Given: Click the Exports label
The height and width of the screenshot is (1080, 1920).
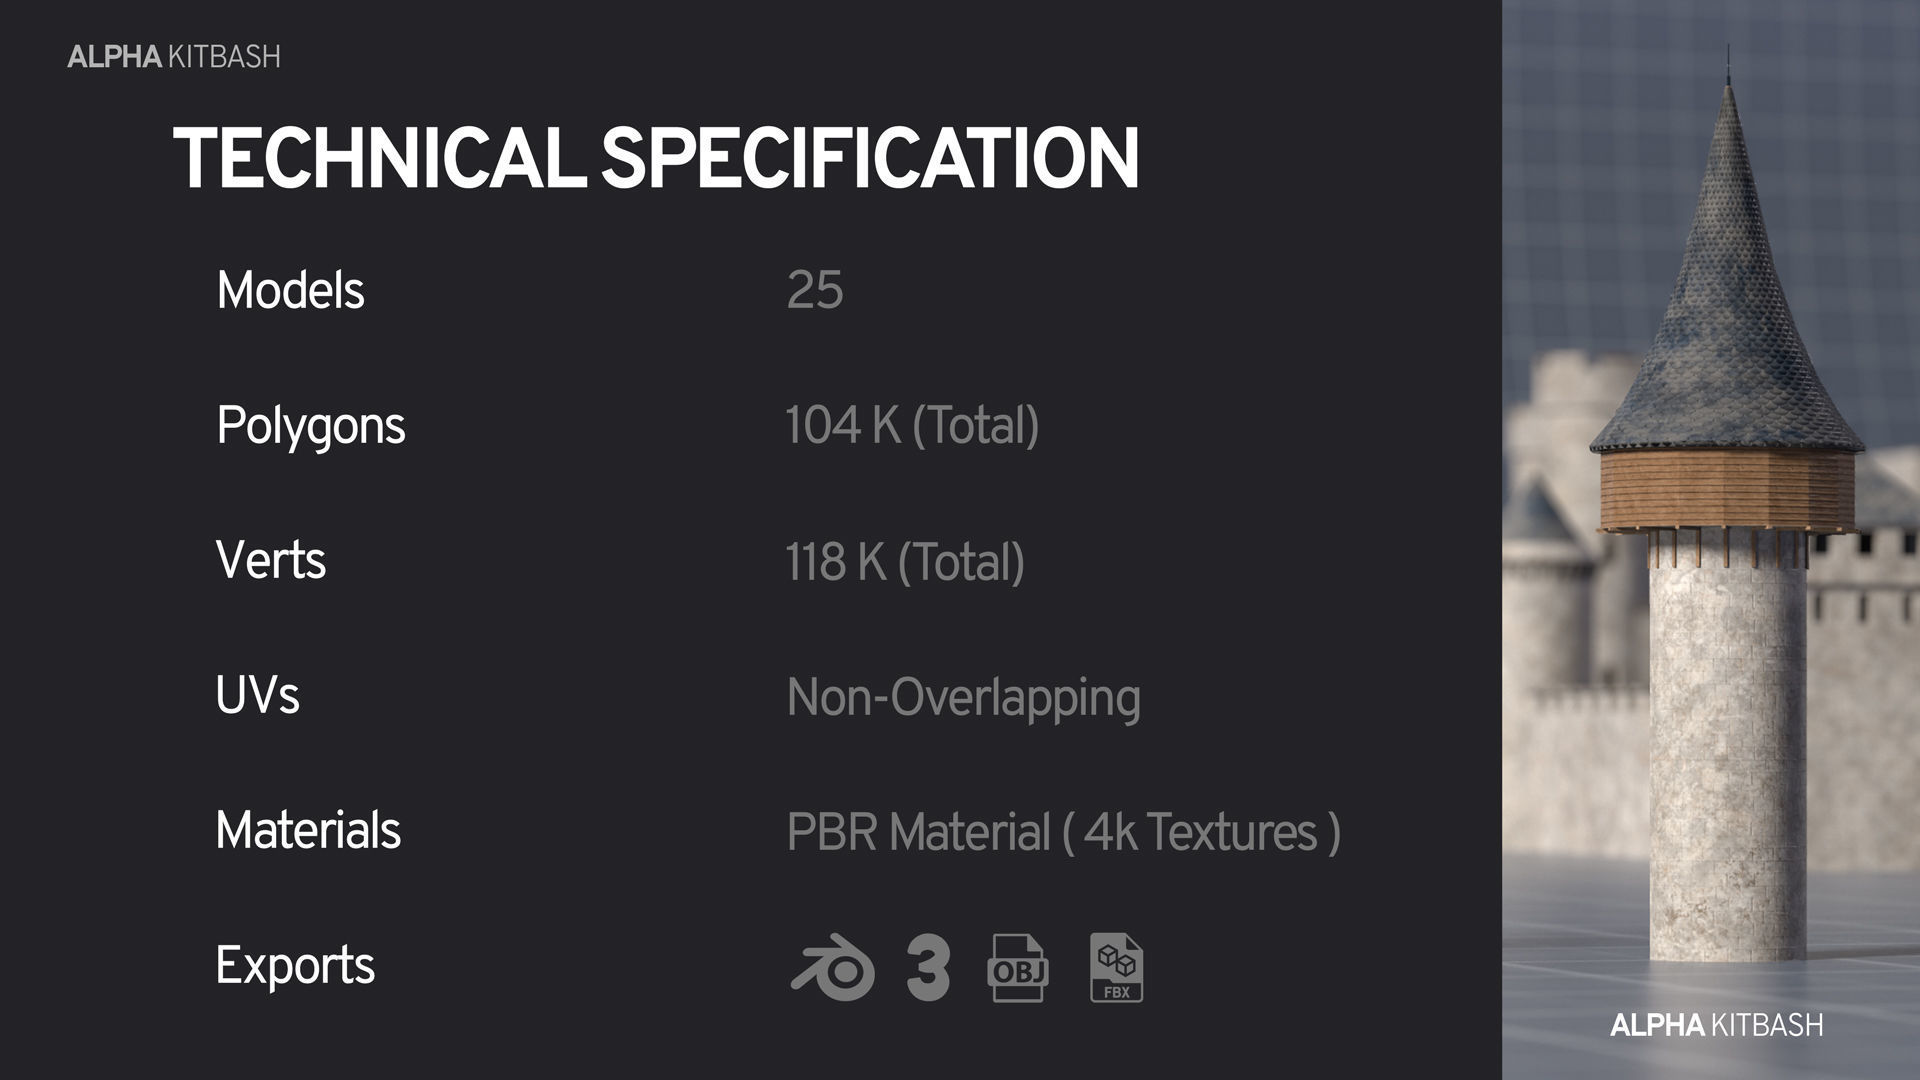Looking at the screenshot, I should [x=295, y=966].
